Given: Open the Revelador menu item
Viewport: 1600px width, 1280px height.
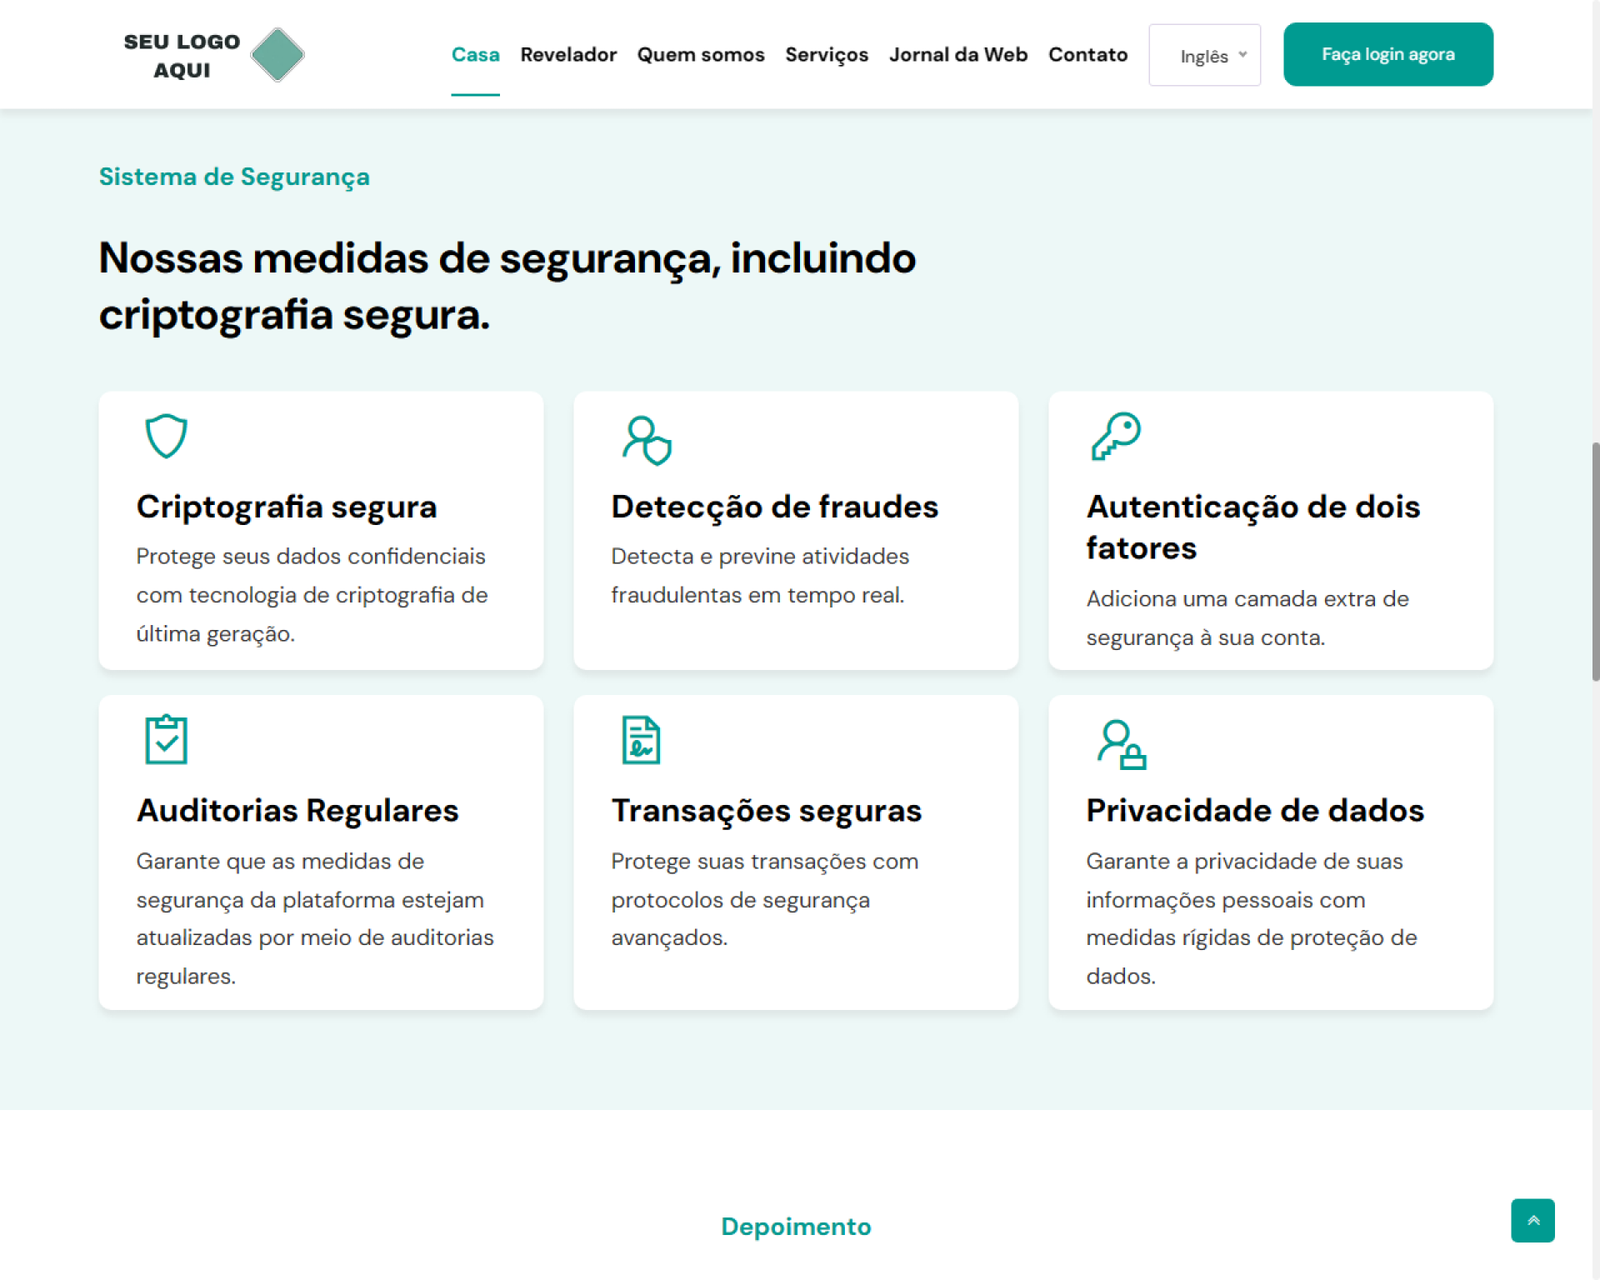Looking at the screenshot, I should coord(568,55).
